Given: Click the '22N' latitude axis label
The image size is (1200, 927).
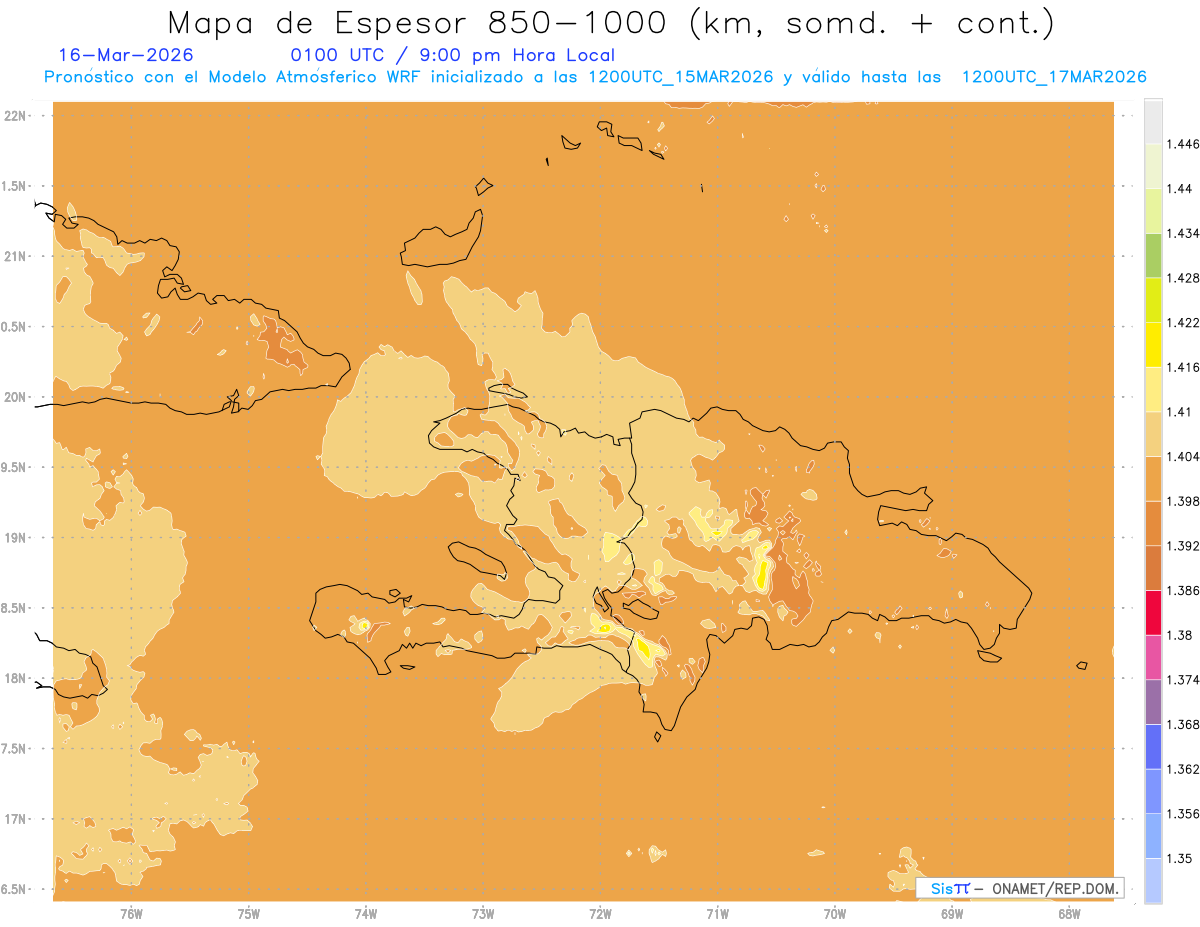Looking at the screenshot, I should pos(15,115).
